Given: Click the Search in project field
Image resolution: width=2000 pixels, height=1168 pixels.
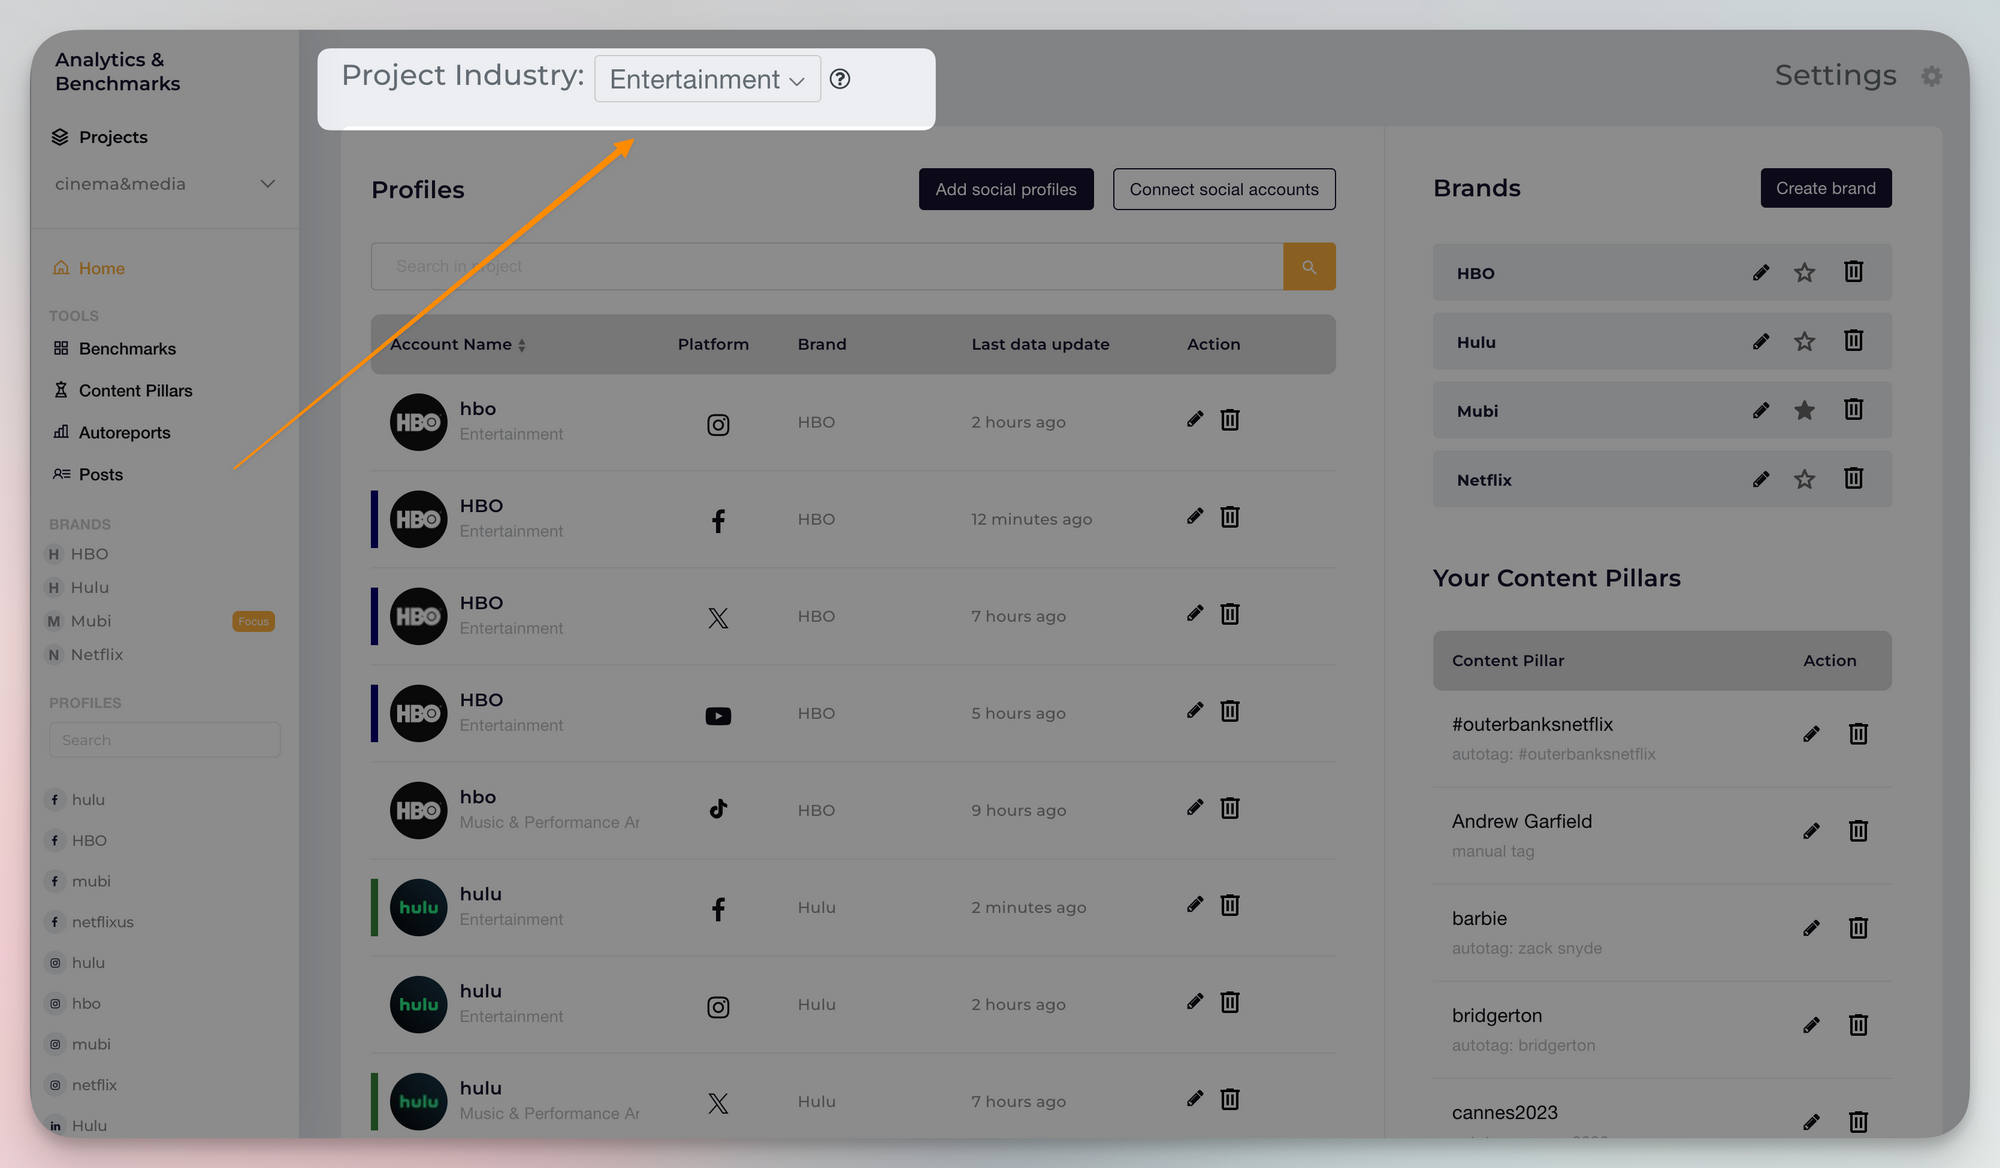Looking at the screenshot, I should 827,267.
